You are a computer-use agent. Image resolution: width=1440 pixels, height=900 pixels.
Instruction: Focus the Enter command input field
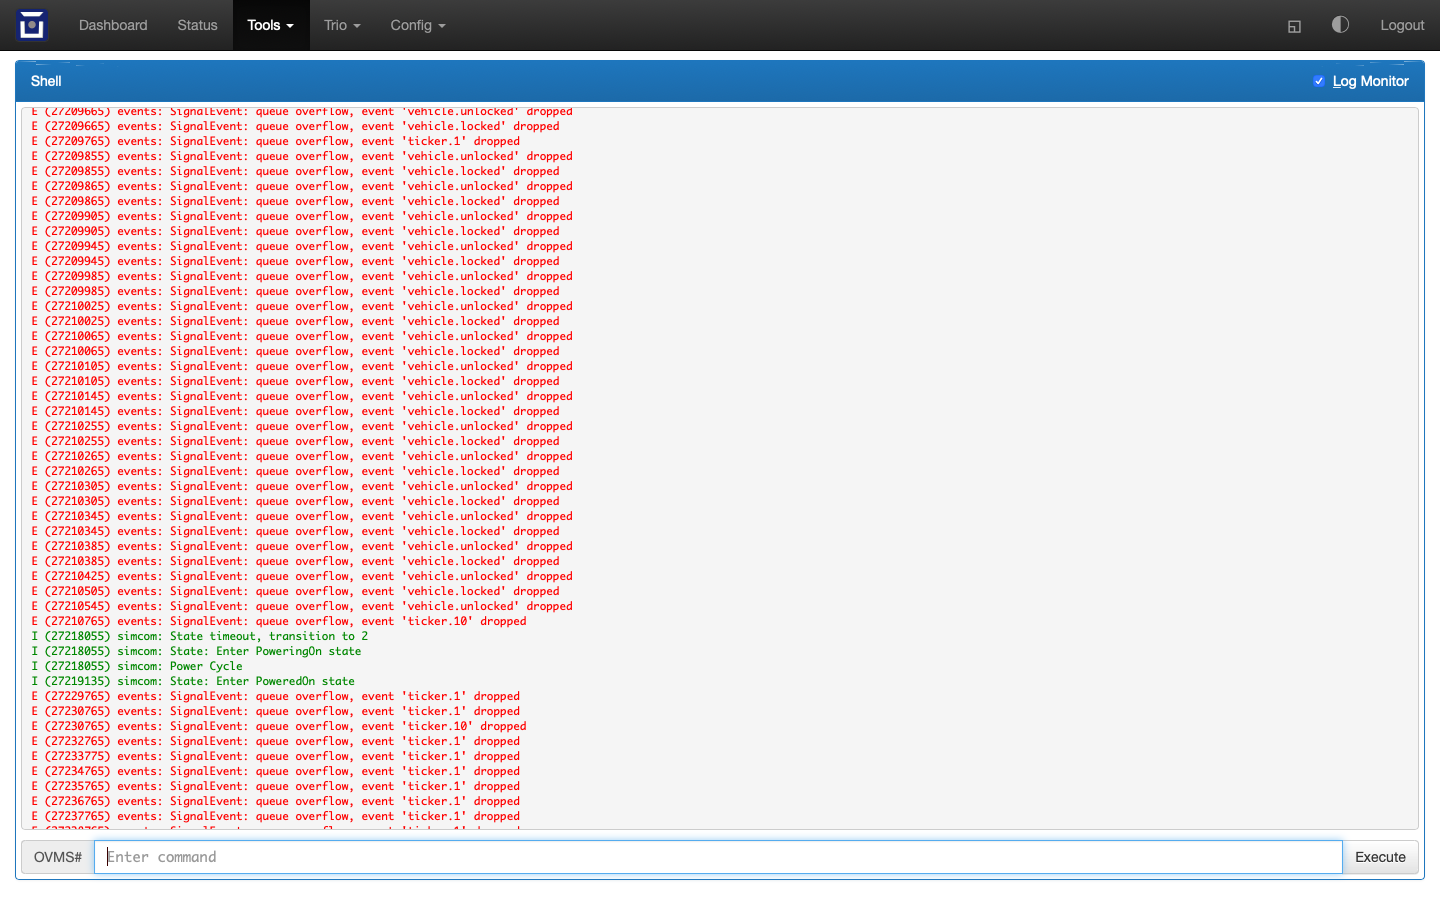click(718, 857)
